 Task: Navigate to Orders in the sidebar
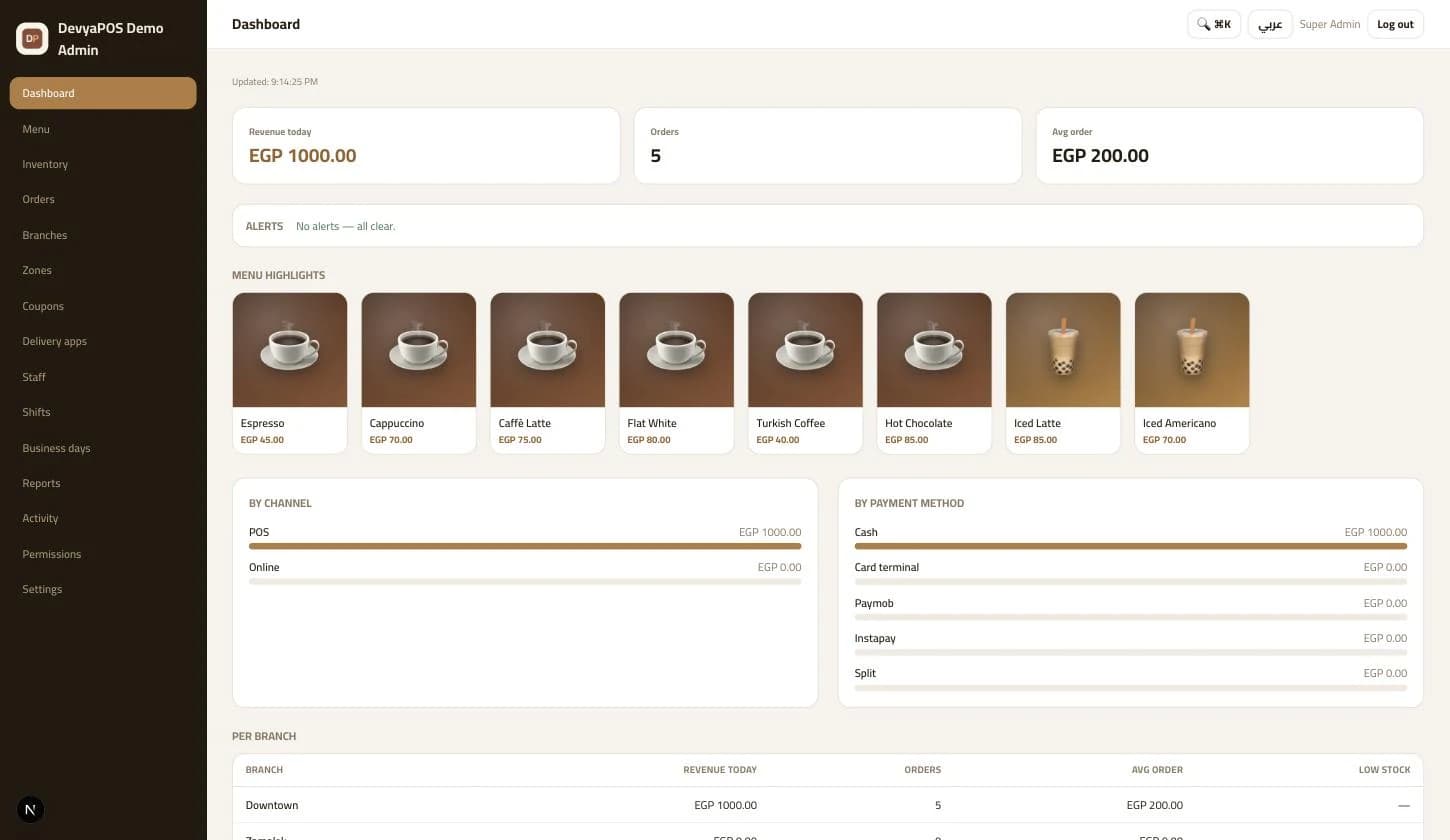click(x=103, y=199)
